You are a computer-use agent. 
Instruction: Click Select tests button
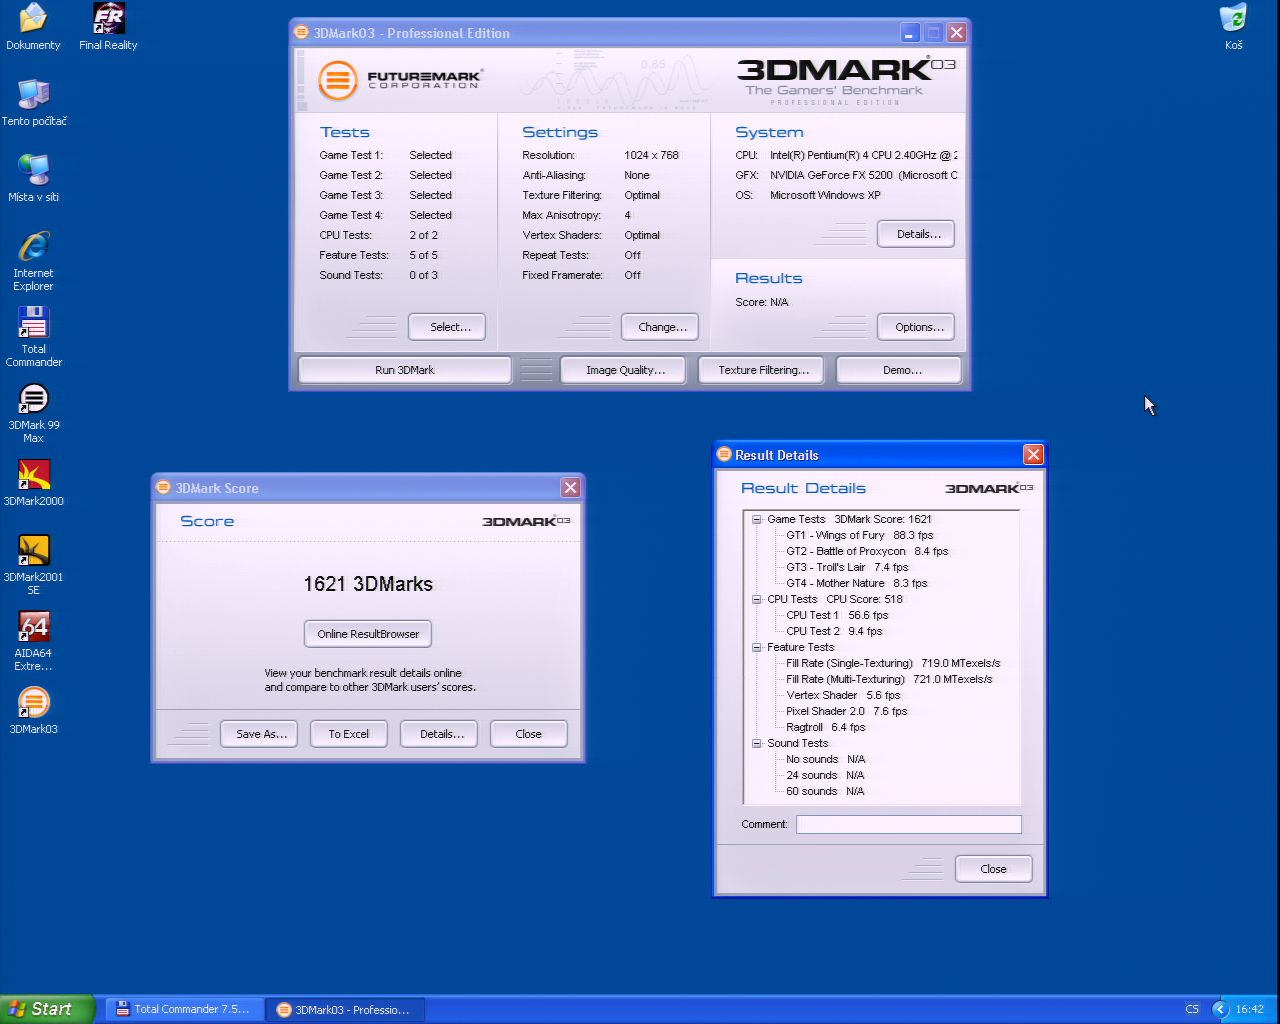(x=446, y=327)
